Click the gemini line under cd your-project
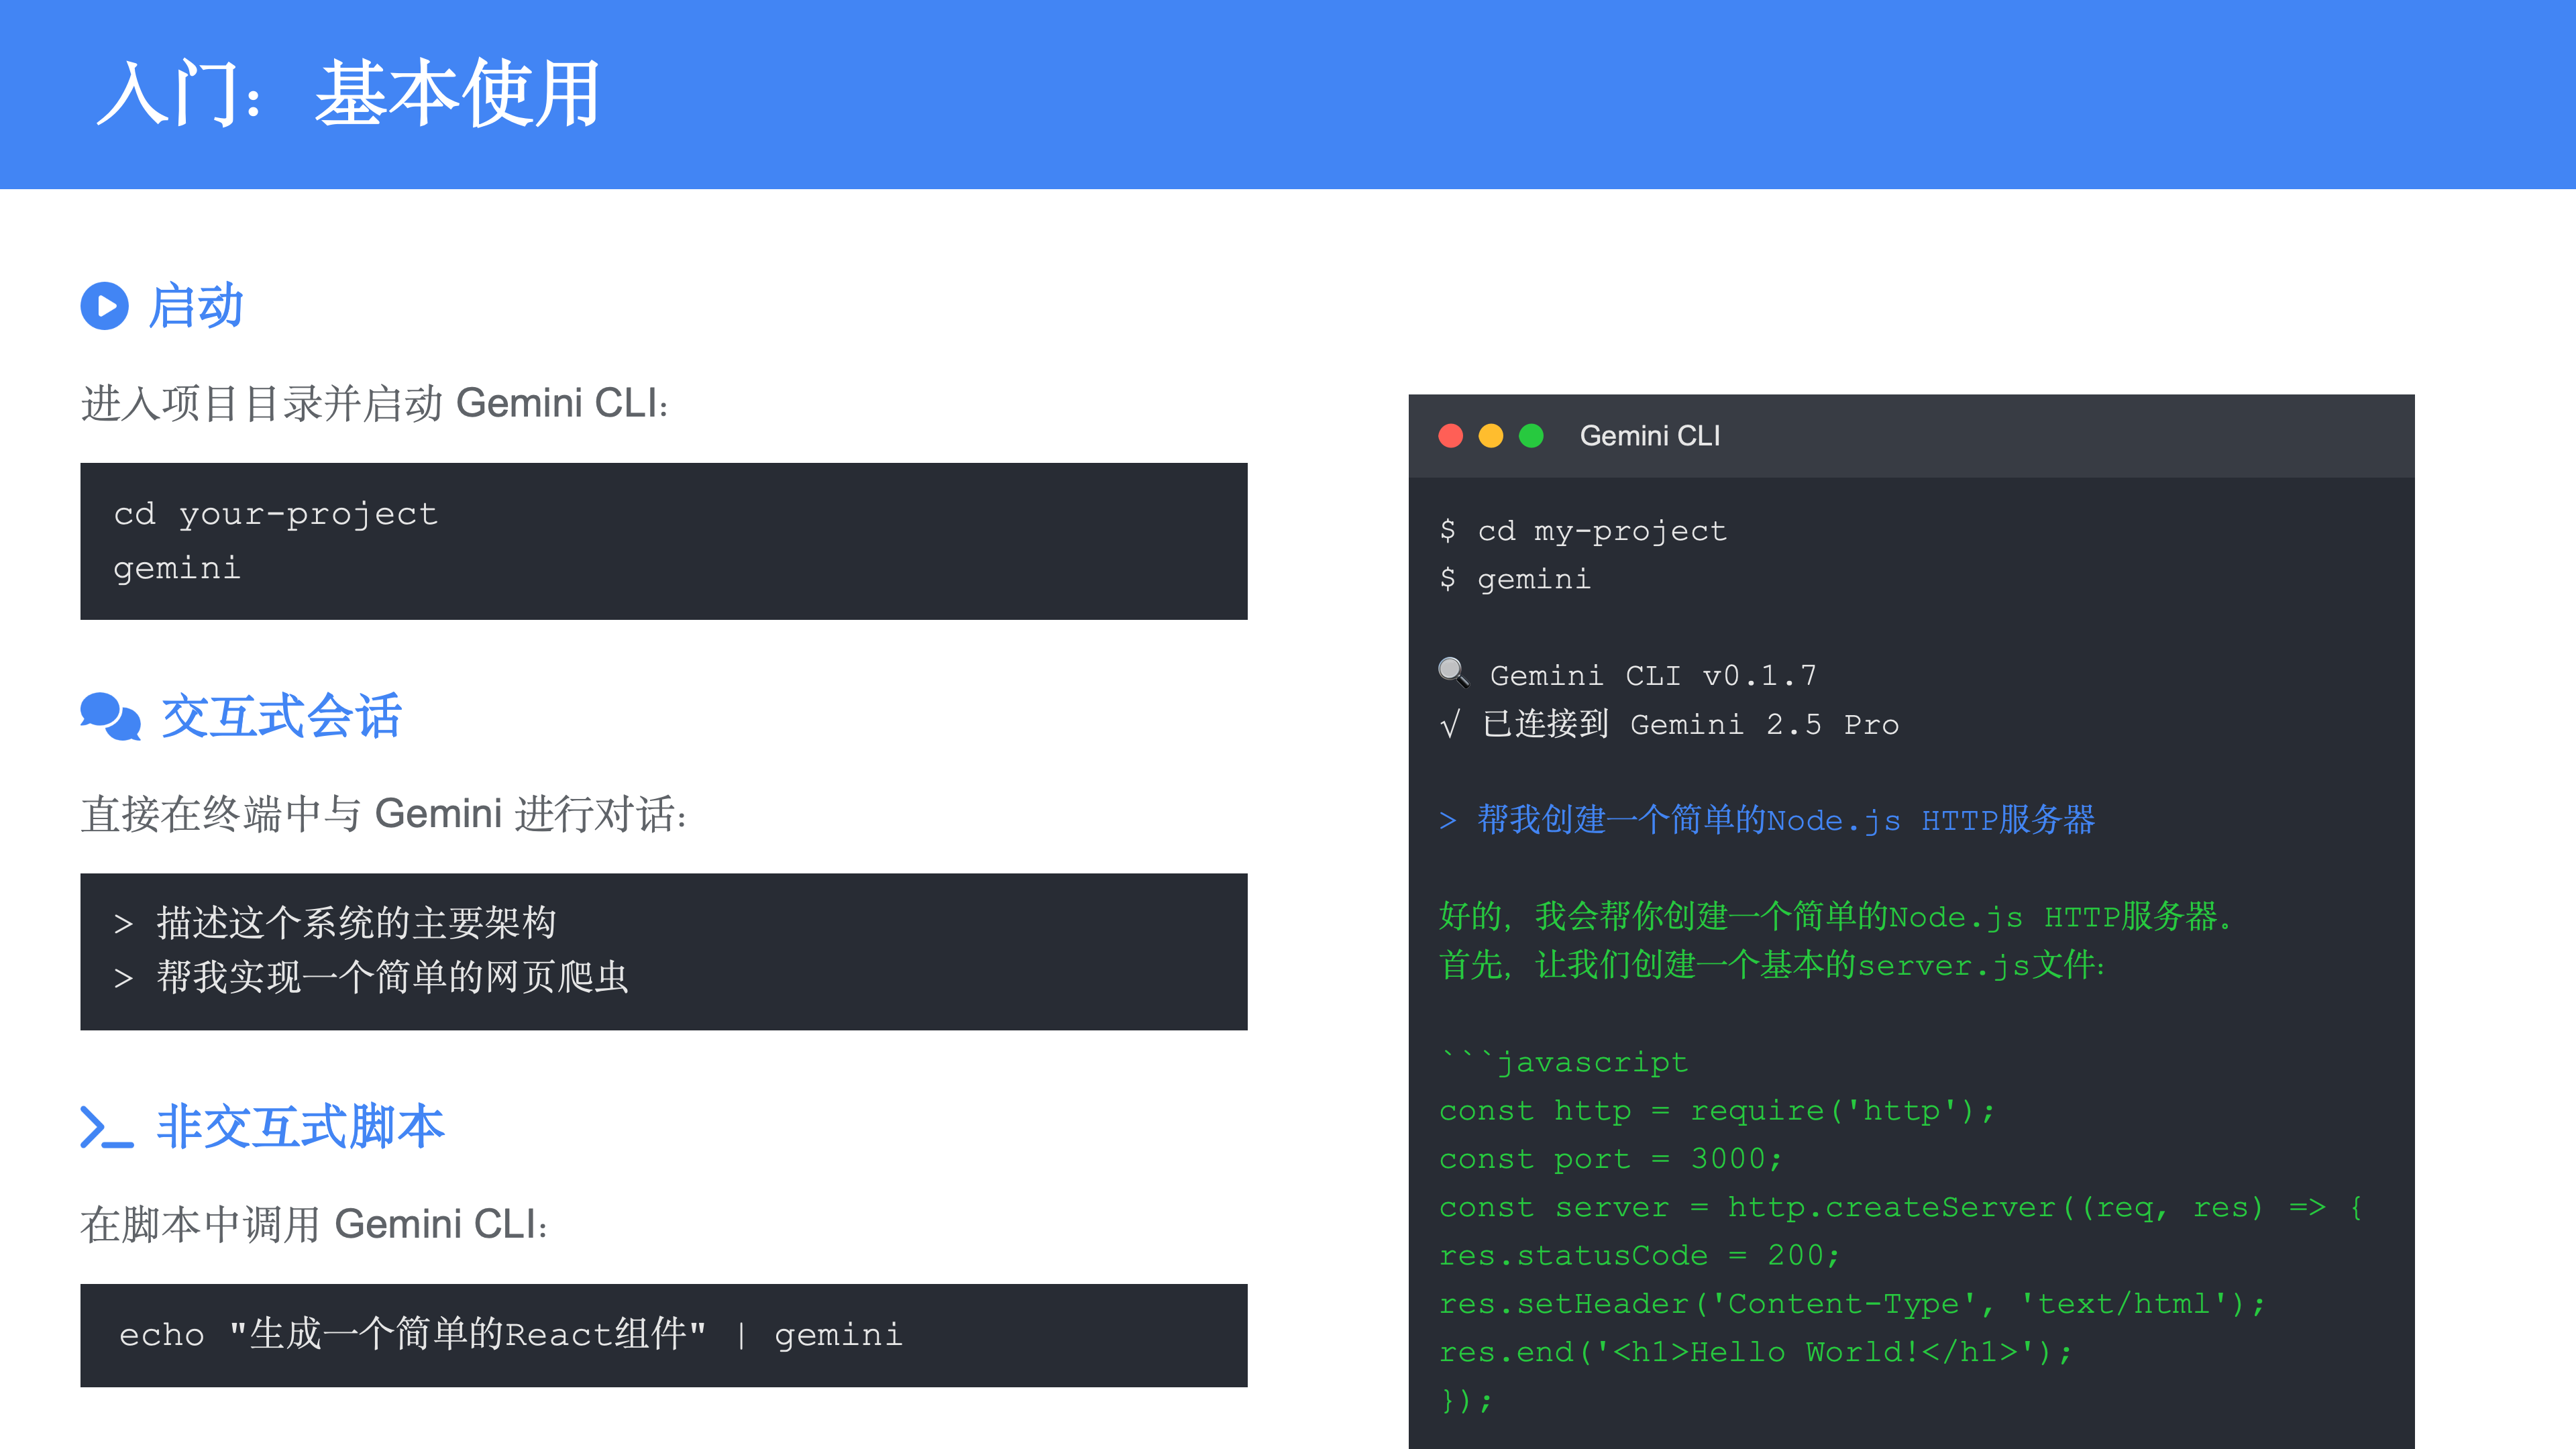Viewport: 2576px width, 1449px height. (x=177, y=569)
